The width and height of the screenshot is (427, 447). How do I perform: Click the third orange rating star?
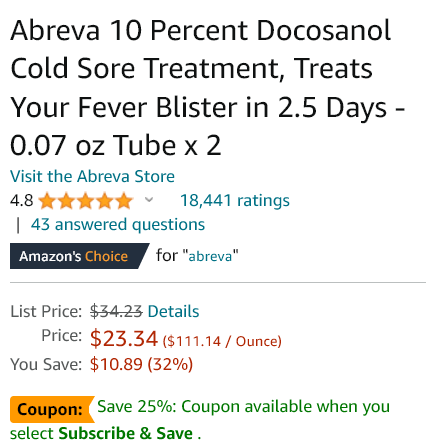tap(86, 201)
